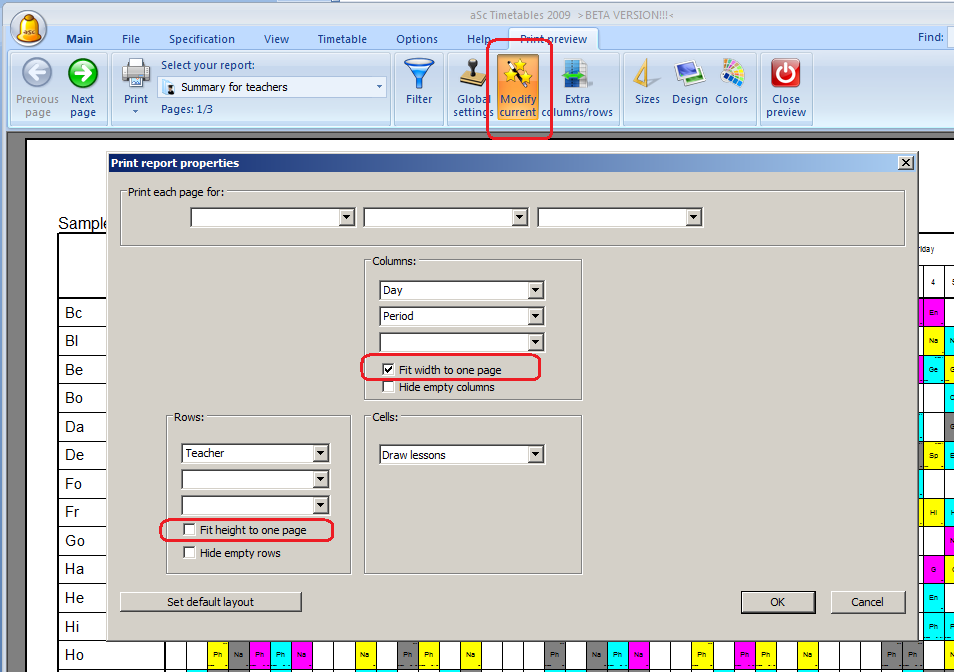Open the Colors palette icon
The image size is (954, 672).
pos(732,74)
